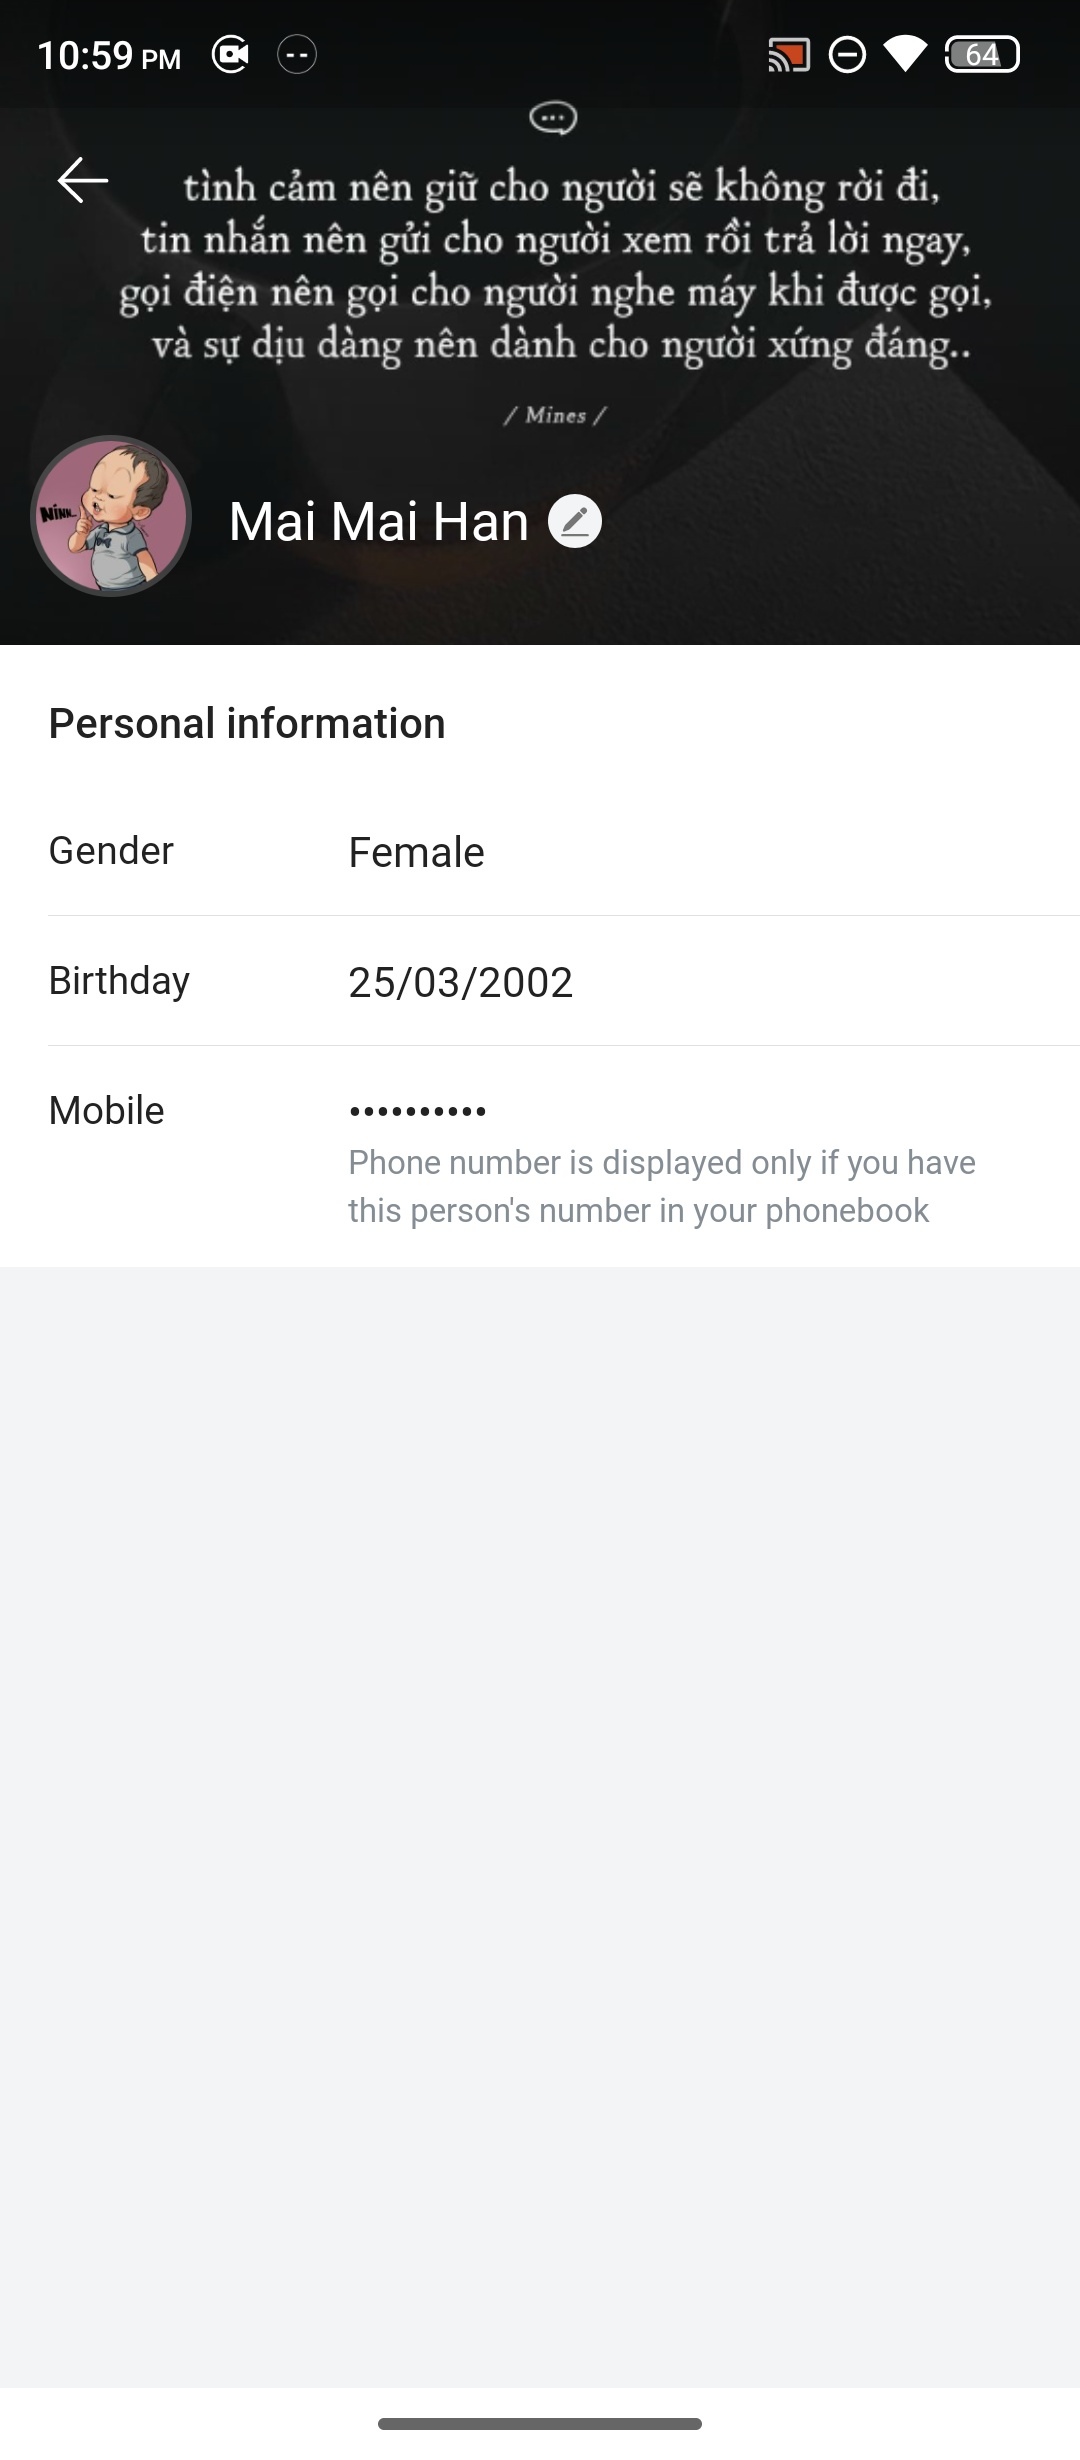The image size is (1080, 2460).
Task: Tap the battery level indicator
Action: point(981,55)
